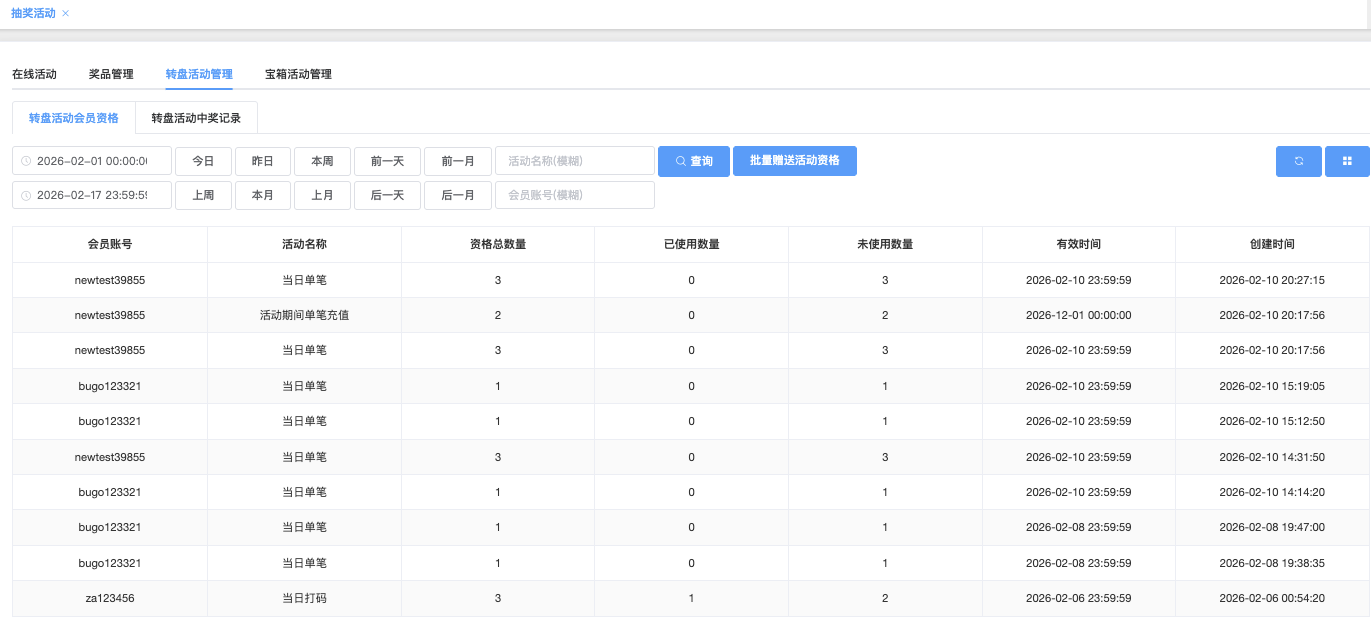Switch to 在线活动 tab
Viewport: 1371px width, 617px height.
34,74
